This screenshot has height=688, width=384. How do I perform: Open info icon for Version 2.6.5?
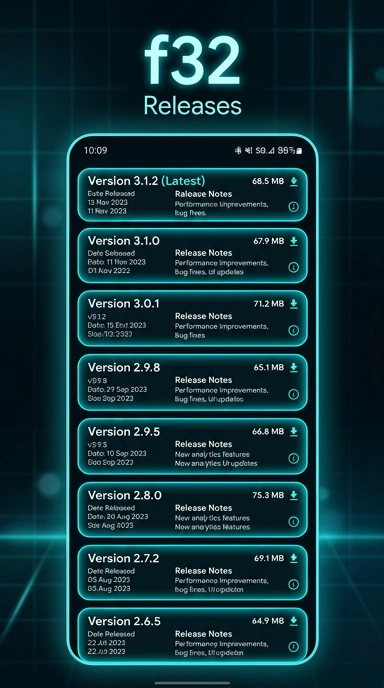pyautogui.click(x=294, y=647)
